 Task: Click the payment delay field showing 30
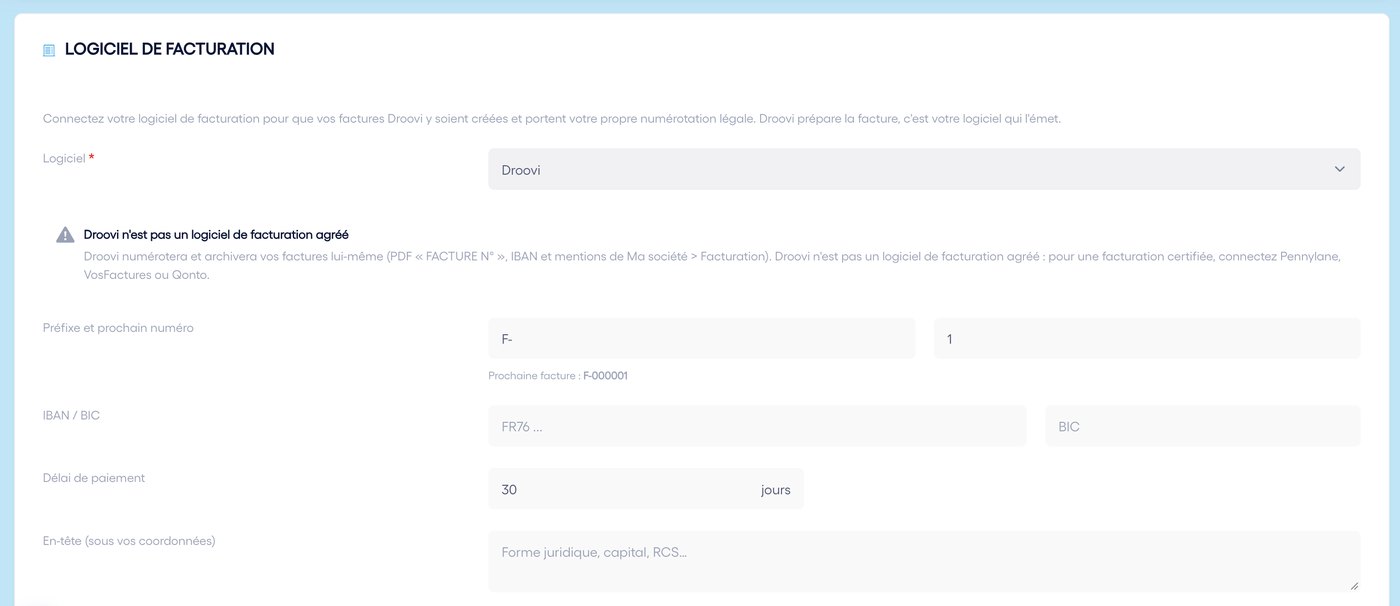tap(645, 489)
